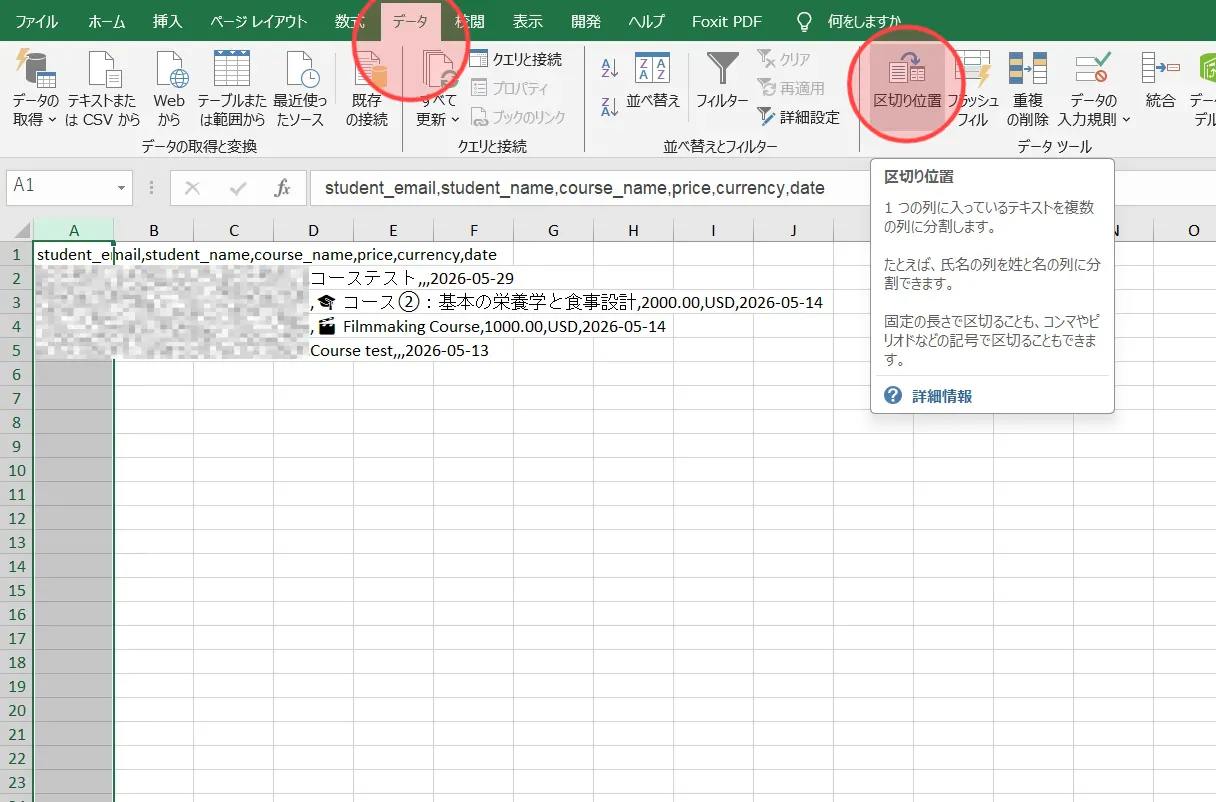The width and height of the screenshot is (1216, 802).
Task: Switch to the 開発 tab
Action: 586,21
